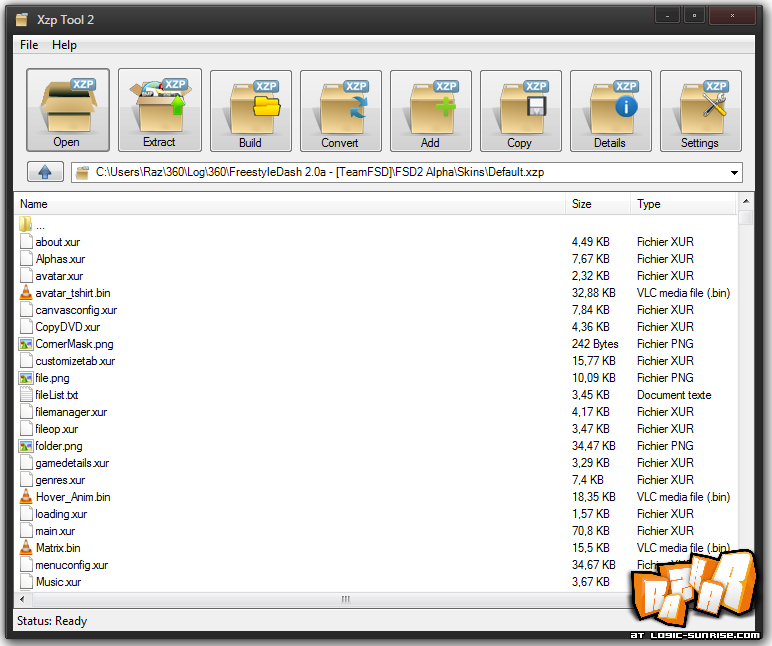Open the File menu
This screenshot has height=646, width=772.
tap(29, 45)
